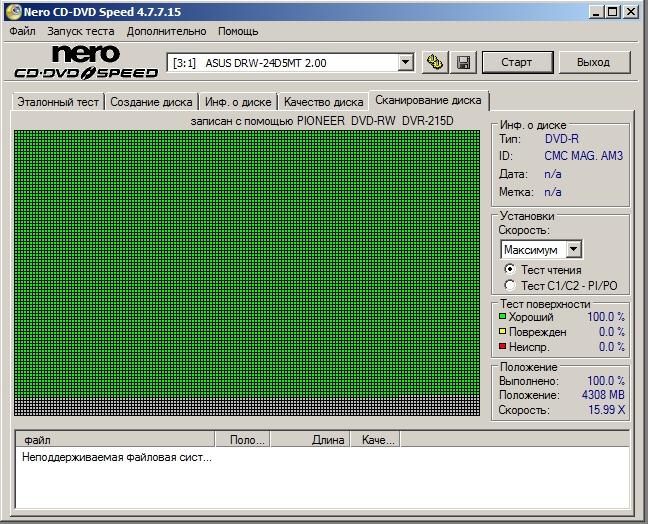Click the Старт button
The width and height of the screenshot is (648, 524).
tap(517, 62)
